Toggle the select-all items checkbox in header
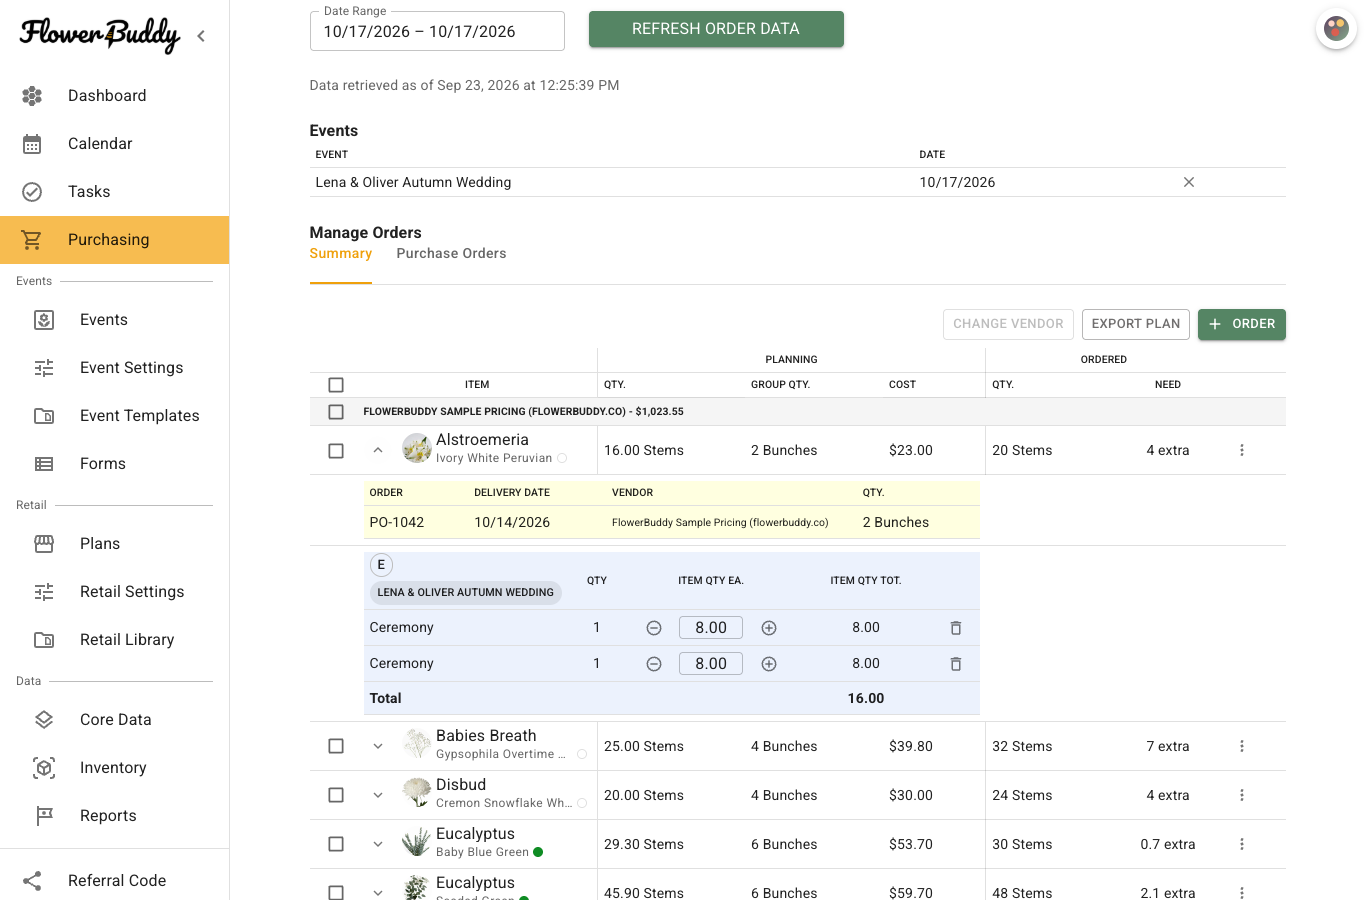This screenshot has height=900, width=1365. click(x=336, y=385)
